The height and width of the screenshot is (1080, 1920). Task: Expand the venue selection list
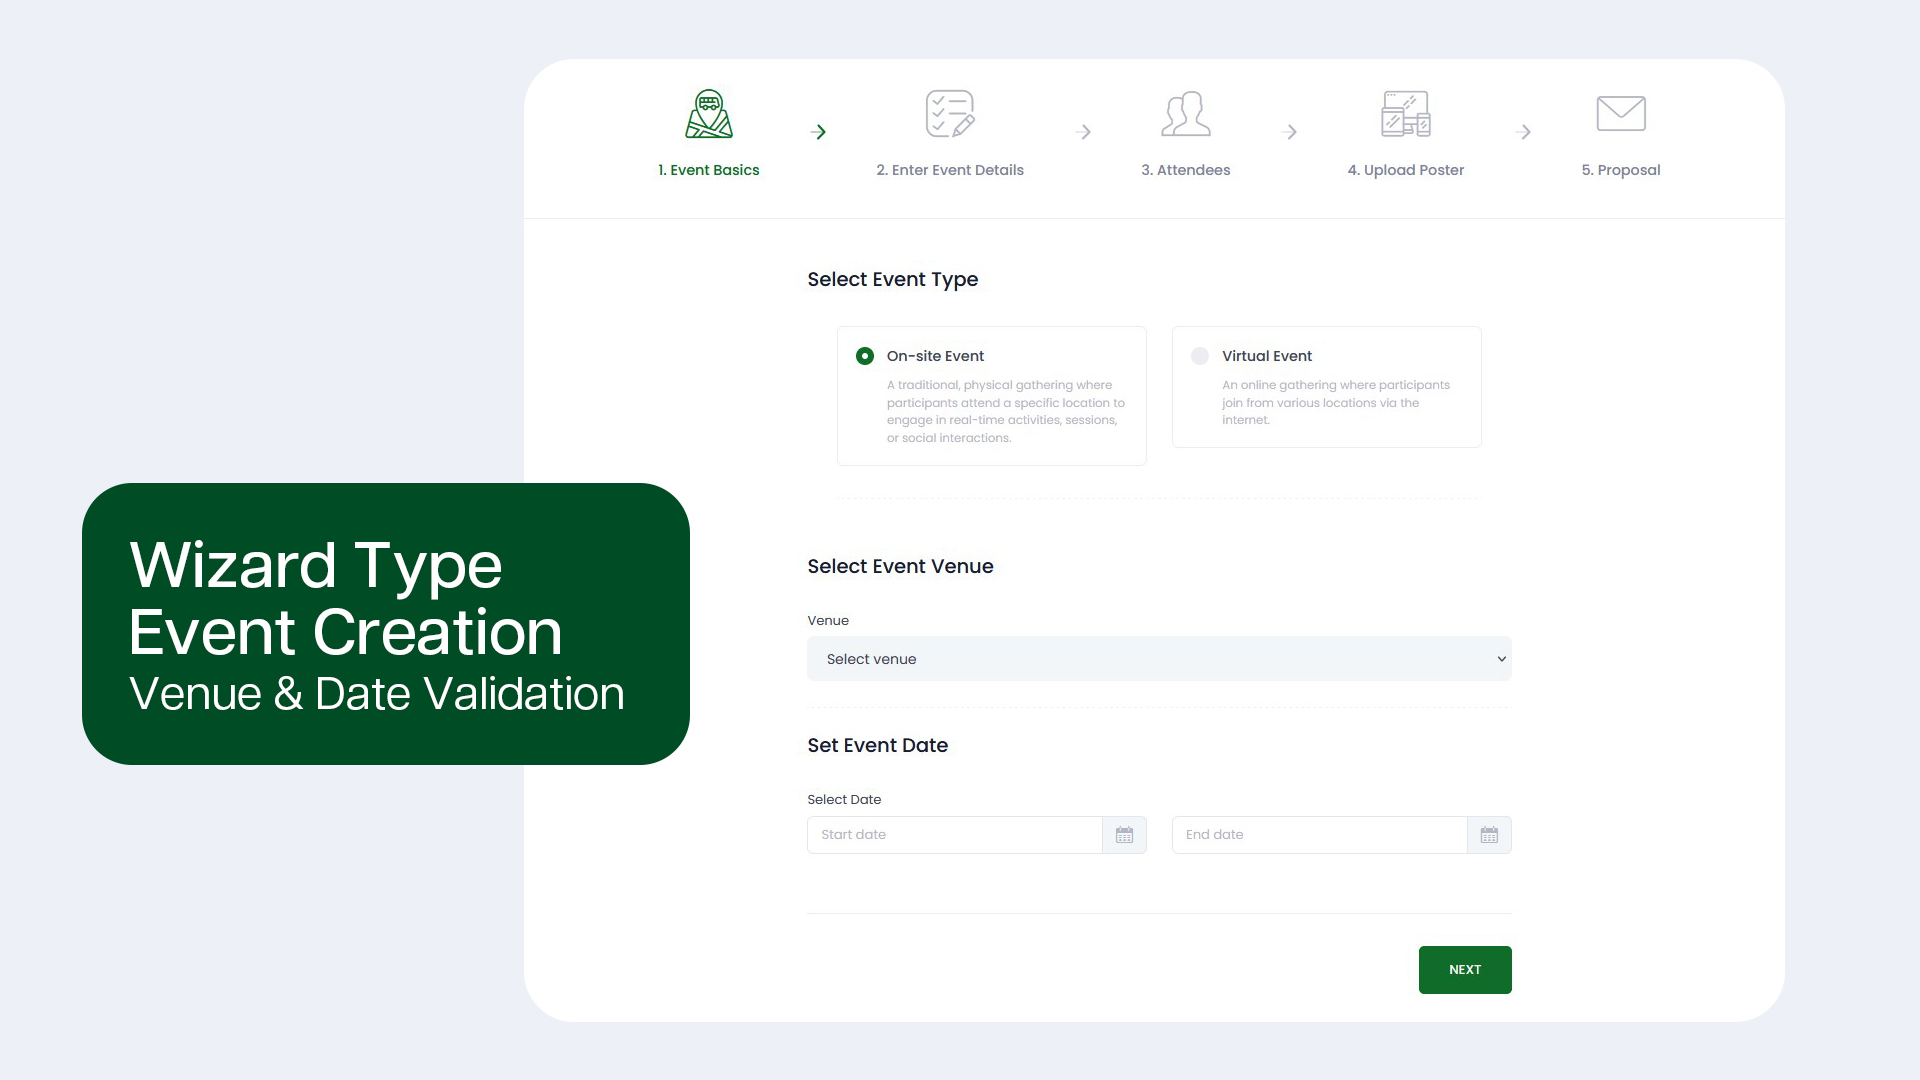1159,659
